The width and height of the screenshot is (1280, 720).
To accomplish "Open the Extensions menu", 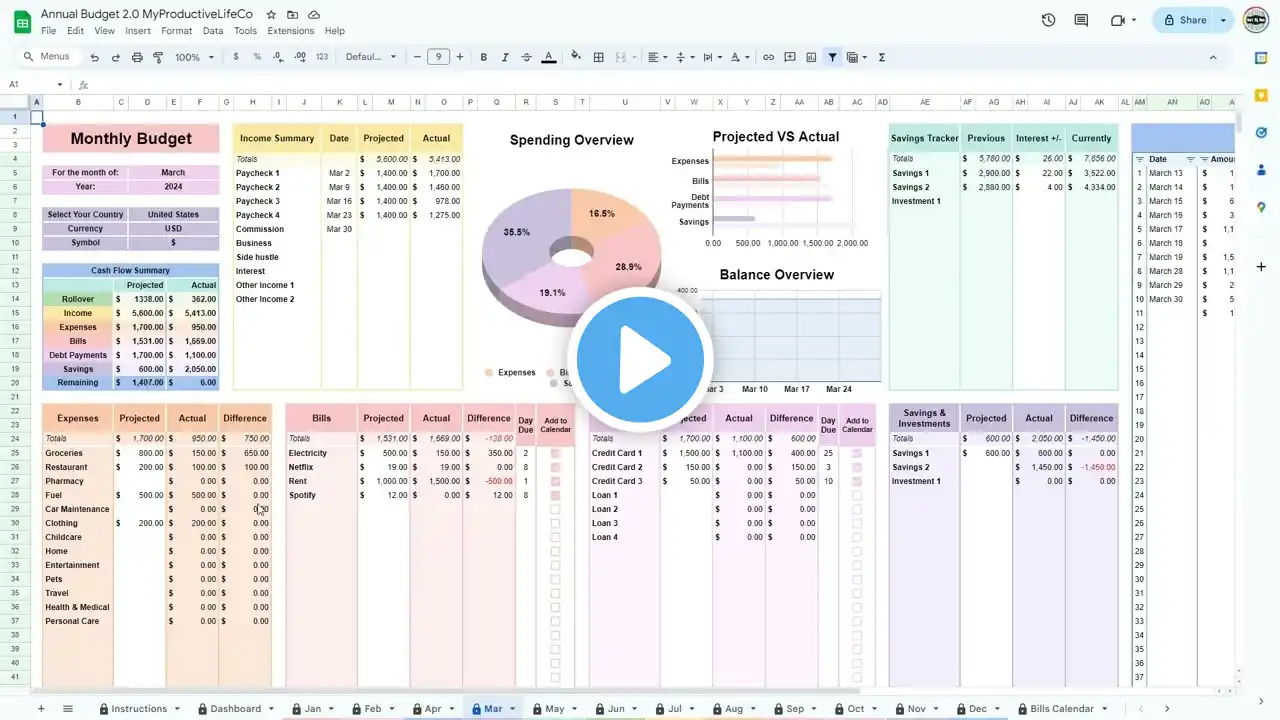I will pos(290,31).
